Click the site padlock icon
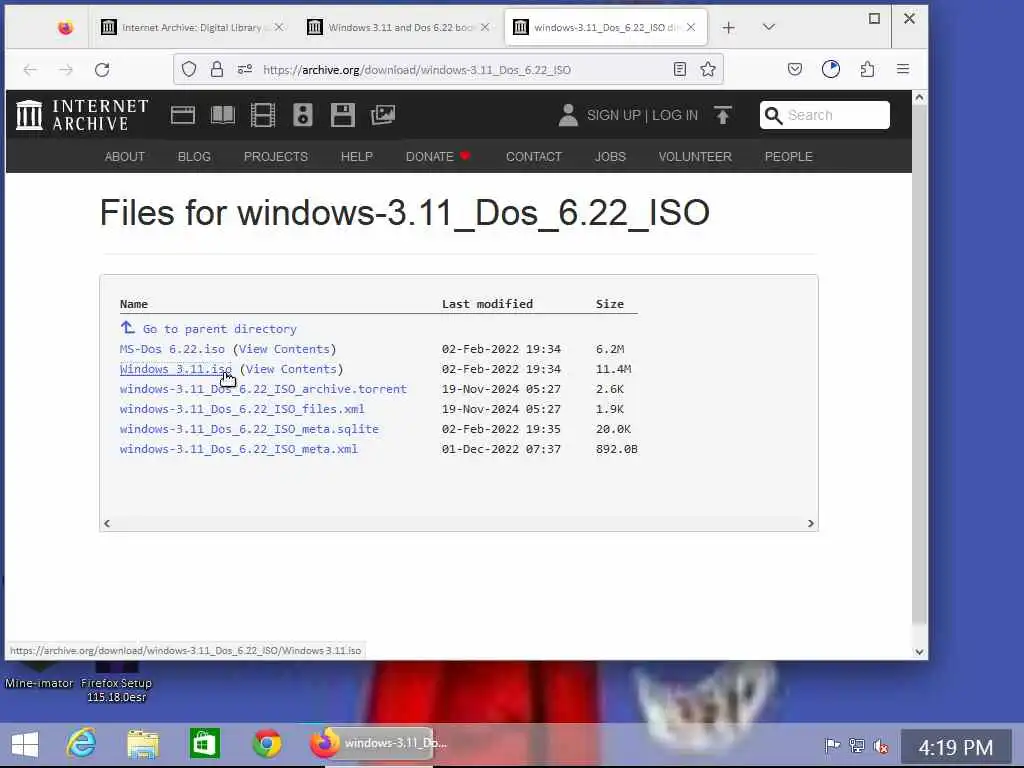Viewport: 1024px width, 768px height. (x=217, y=69)
